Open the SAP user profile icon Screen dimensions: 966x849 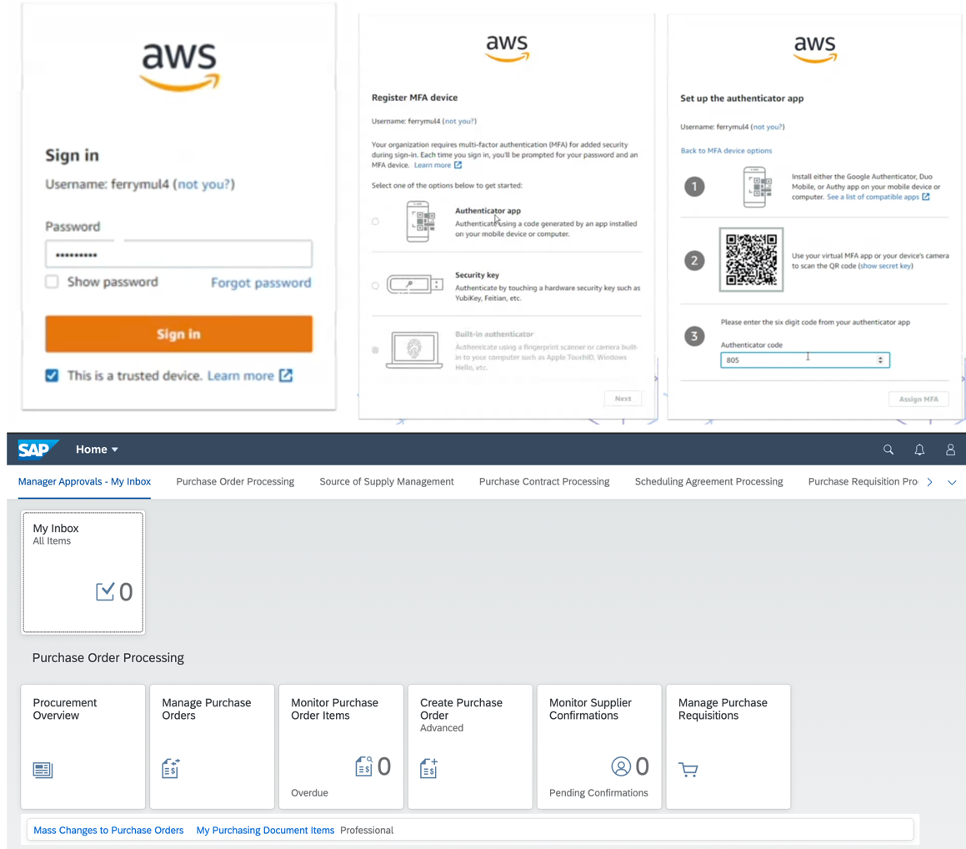(951, 450)
